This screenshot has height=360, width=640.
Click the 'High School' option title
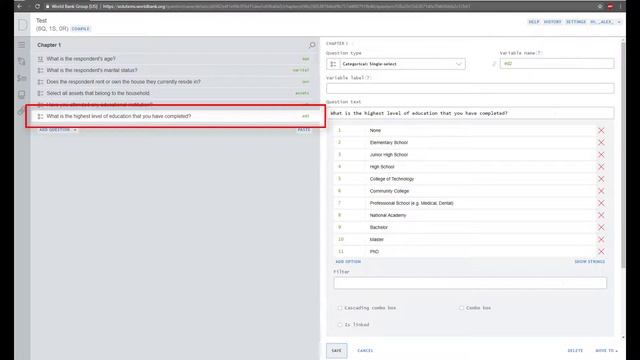382,167
